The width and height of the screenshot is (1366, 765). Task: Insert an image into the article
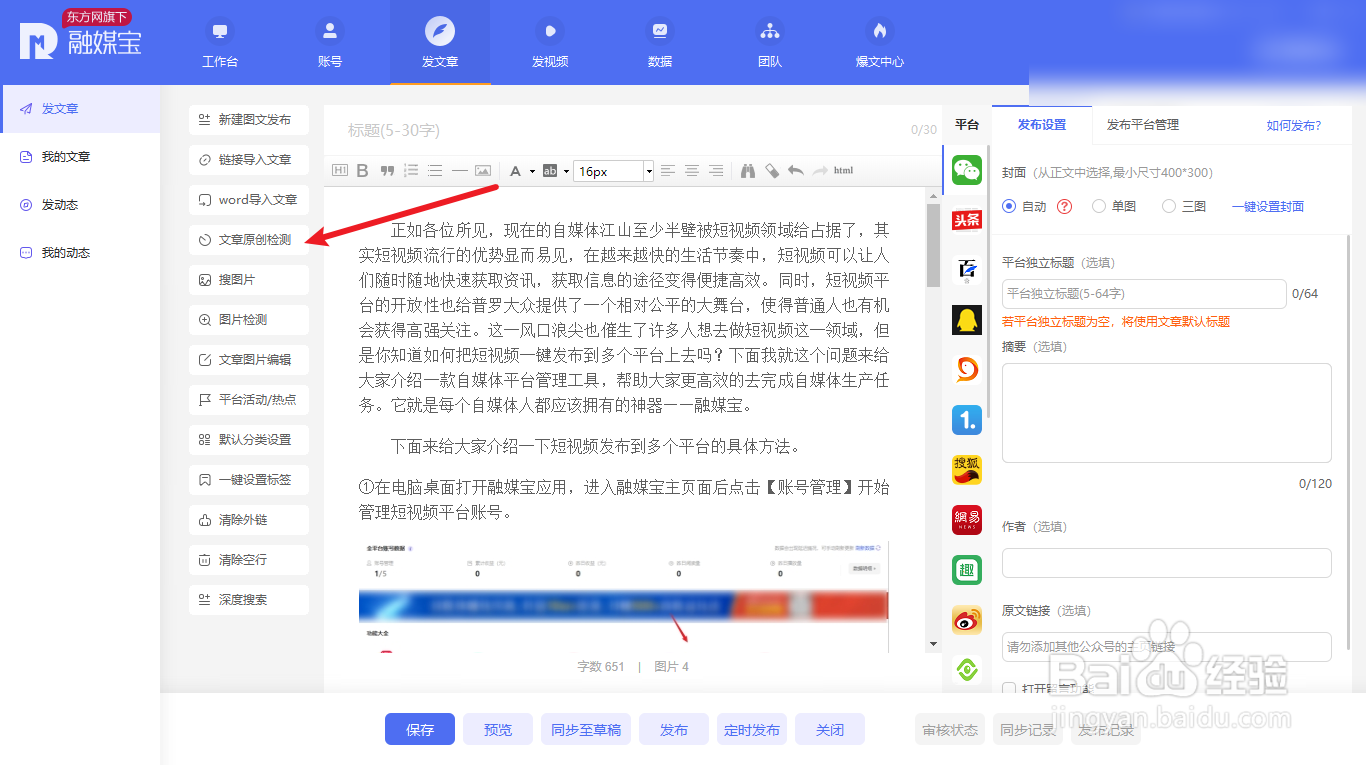483,171
